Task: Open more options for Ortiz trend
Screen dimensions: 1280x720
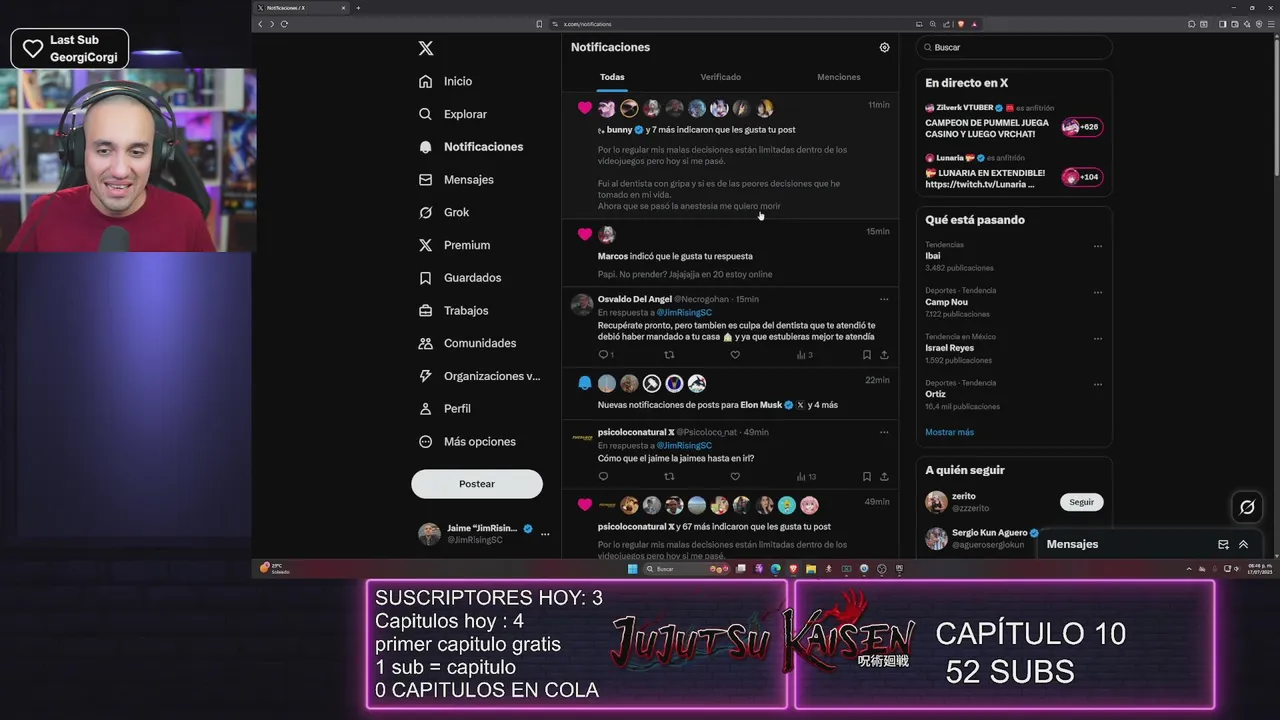Action: [1098, 384]
